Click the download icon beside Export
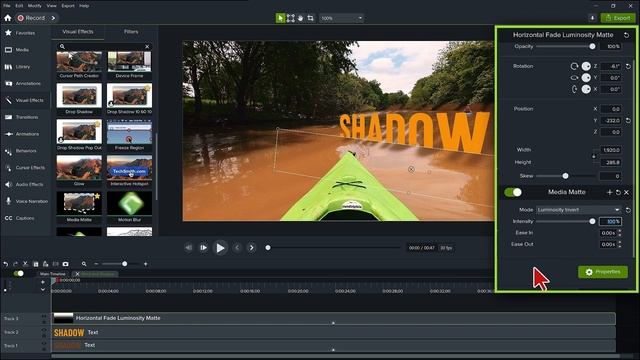Screen dimensions: 640x360 (592, 18)
